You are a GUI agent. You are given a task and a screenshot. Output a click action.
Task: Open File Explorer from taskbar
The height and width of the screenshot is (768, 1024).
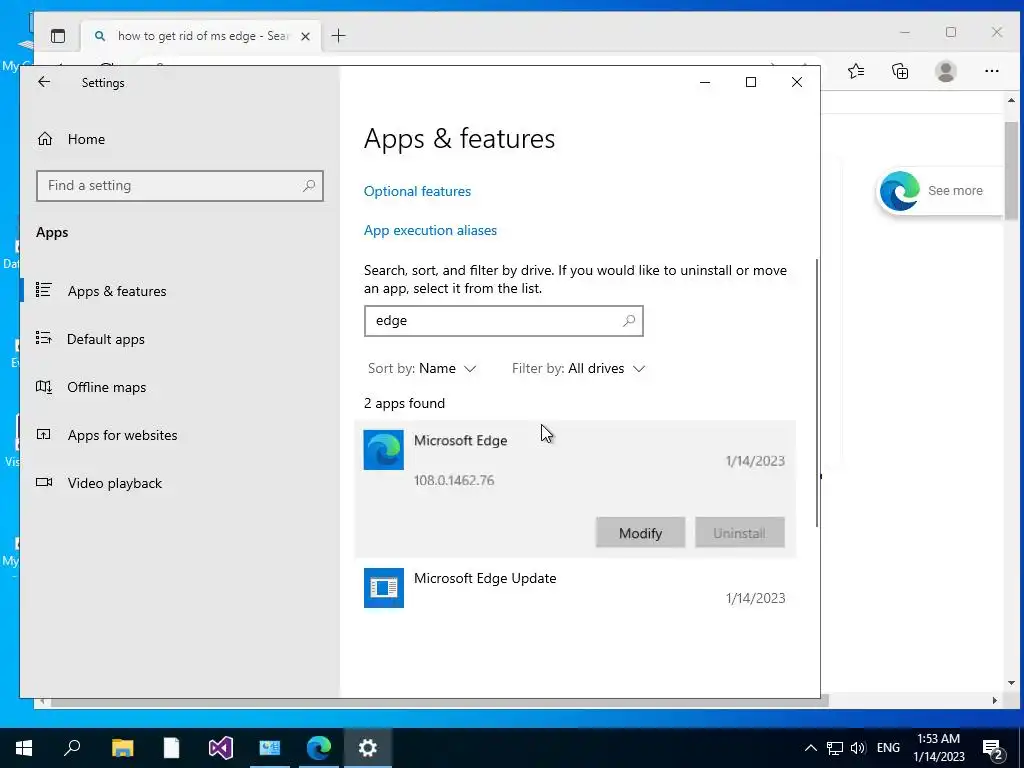click(122, 748)
